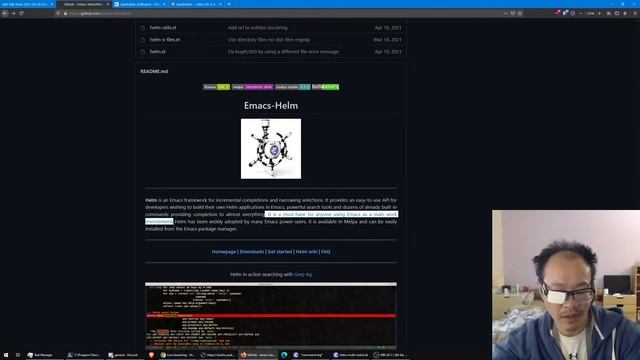Click the melpa stable badge
This screenshot has width=640, height=360.
tap(293, 87)
